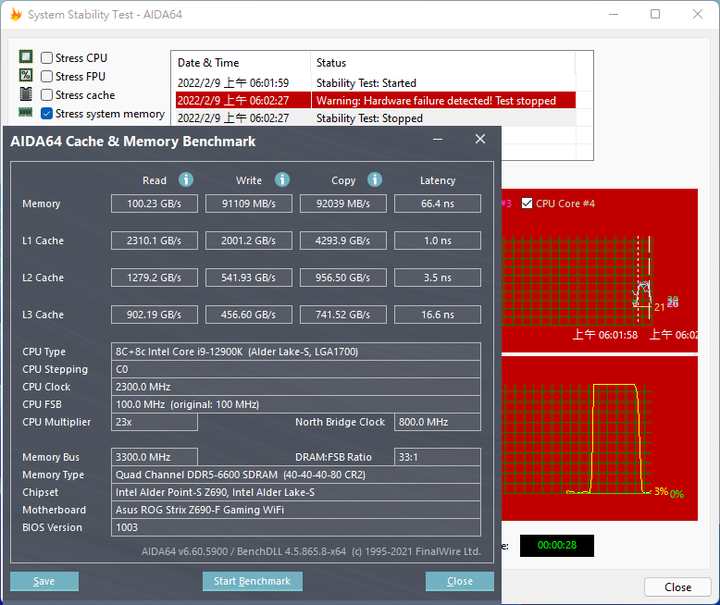Click the Date & Time column header

pyautogui.click(x=241, y=62)
